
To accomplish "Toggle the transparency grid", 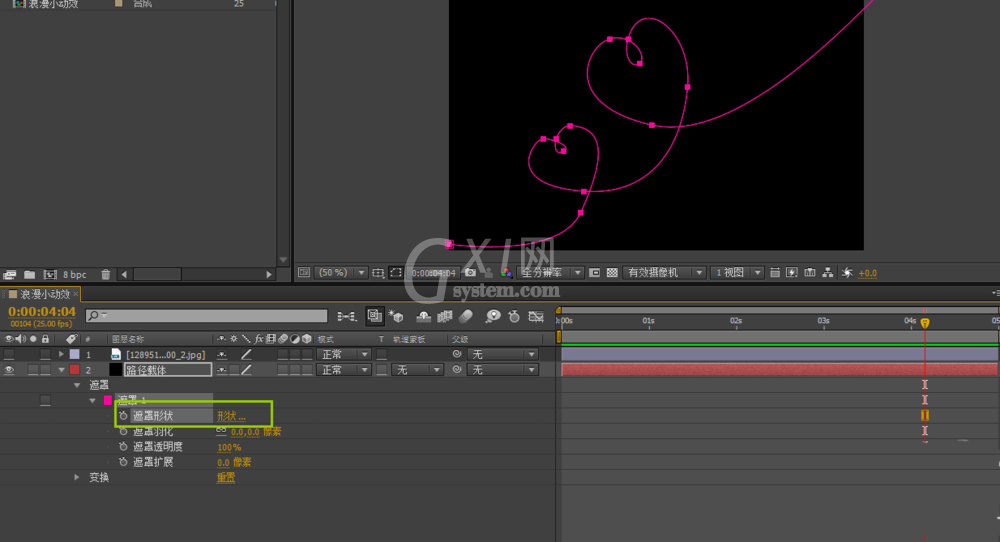I will click(612, 273).
